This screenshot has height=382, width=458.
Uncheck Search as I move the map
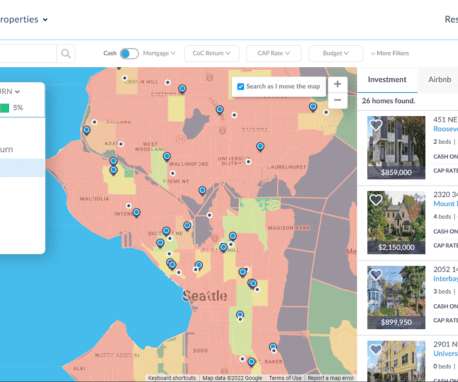click(240, 87)
